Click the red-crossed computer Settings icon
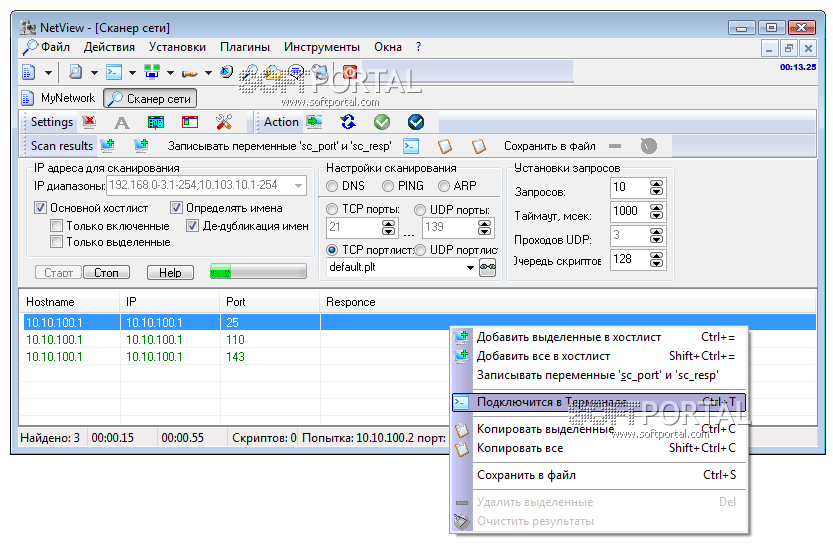 [90, 122]
